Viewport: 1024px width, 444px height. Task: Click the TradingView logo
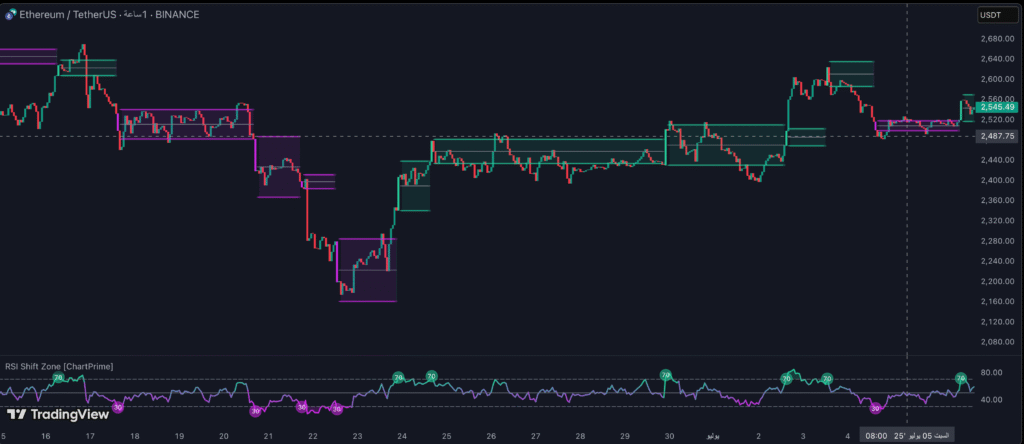[x=57, y=413]
